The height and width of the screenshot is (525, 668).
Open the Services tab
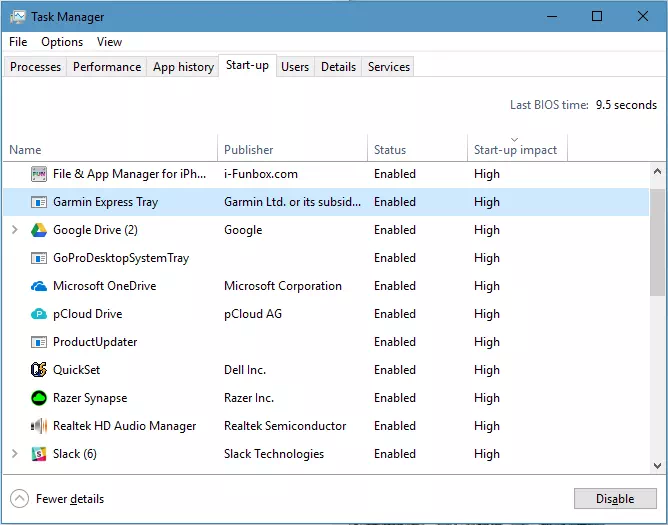pyautogui.click(x=388, y=67)
